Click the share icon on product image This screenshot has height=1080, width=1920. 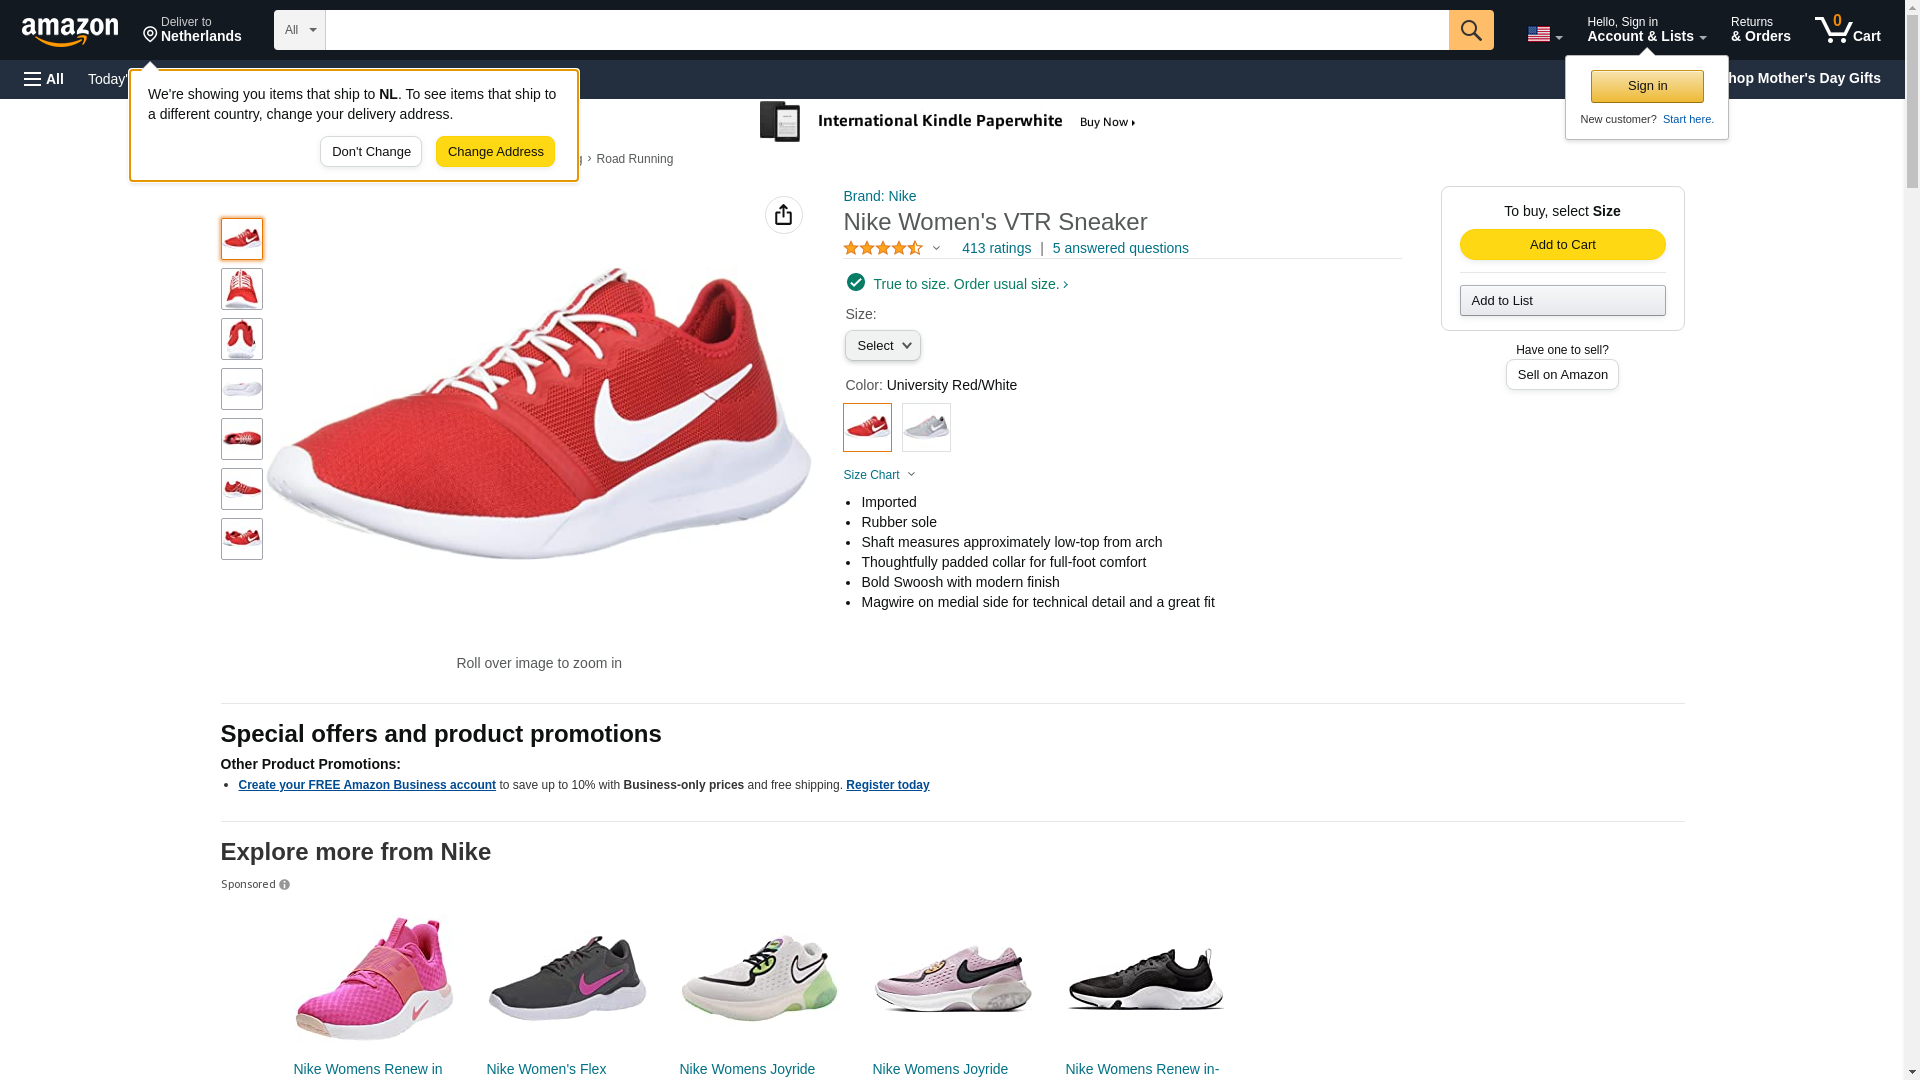coord(783,215)
